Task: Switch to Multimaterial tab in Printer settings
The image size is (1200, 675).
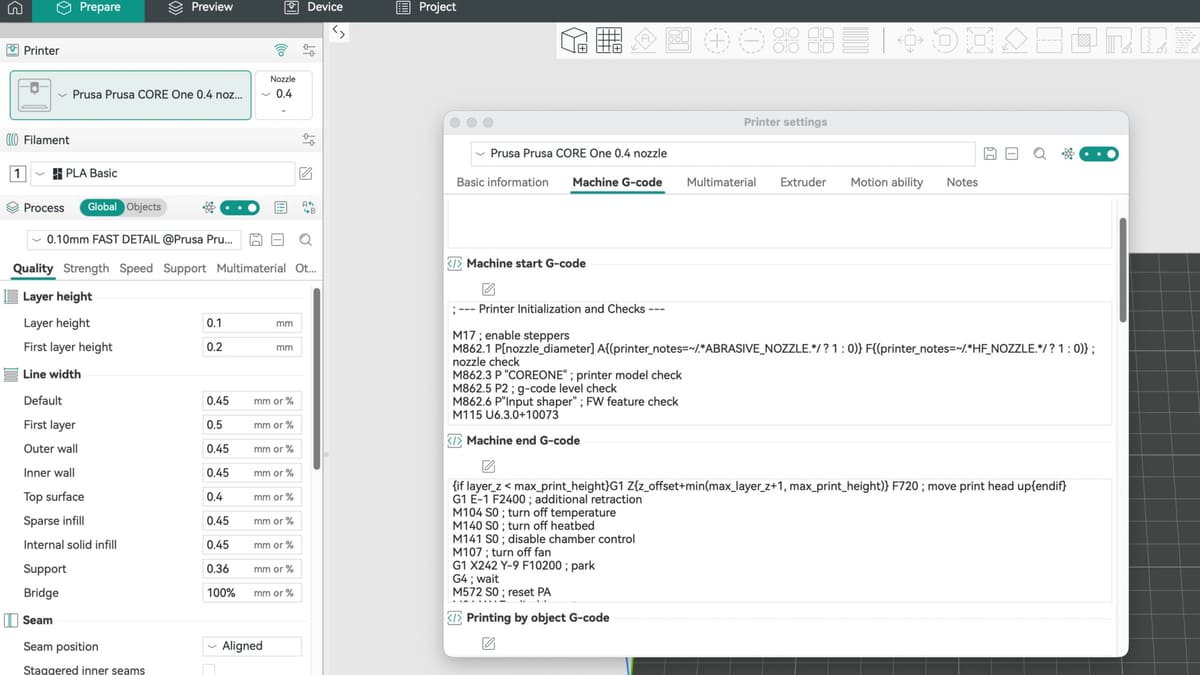Action: (x=721, y=182)
